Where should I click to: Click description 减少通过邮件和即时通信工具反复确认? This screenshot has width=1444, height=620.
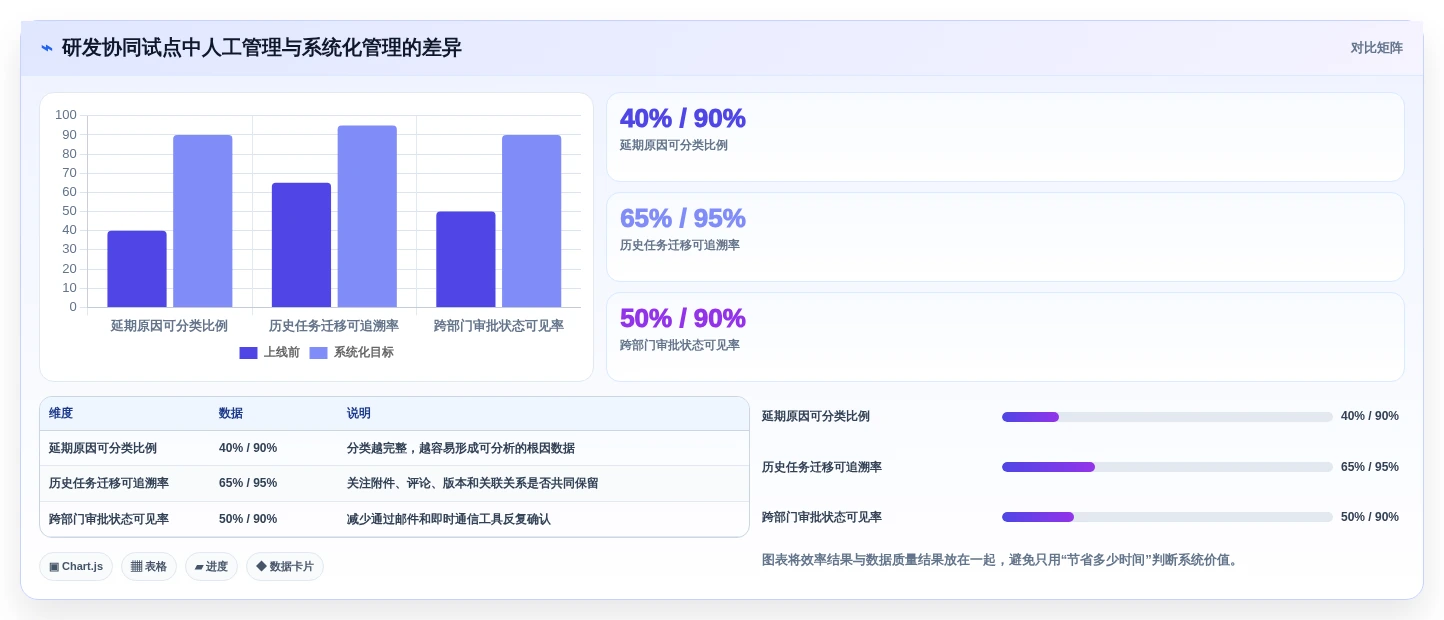coord(449,519)
